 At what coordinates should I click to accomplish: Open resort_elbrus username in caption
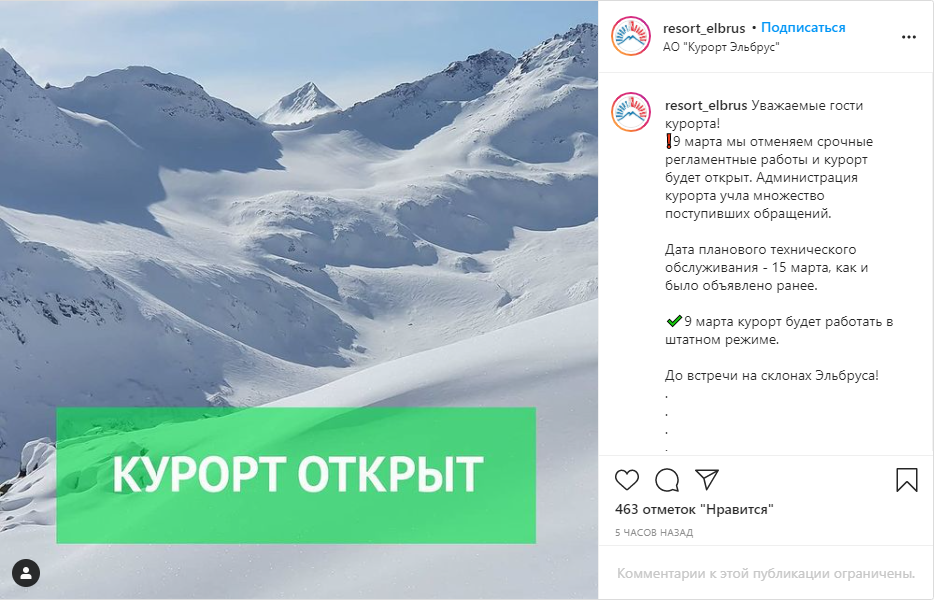coord(706,105)
